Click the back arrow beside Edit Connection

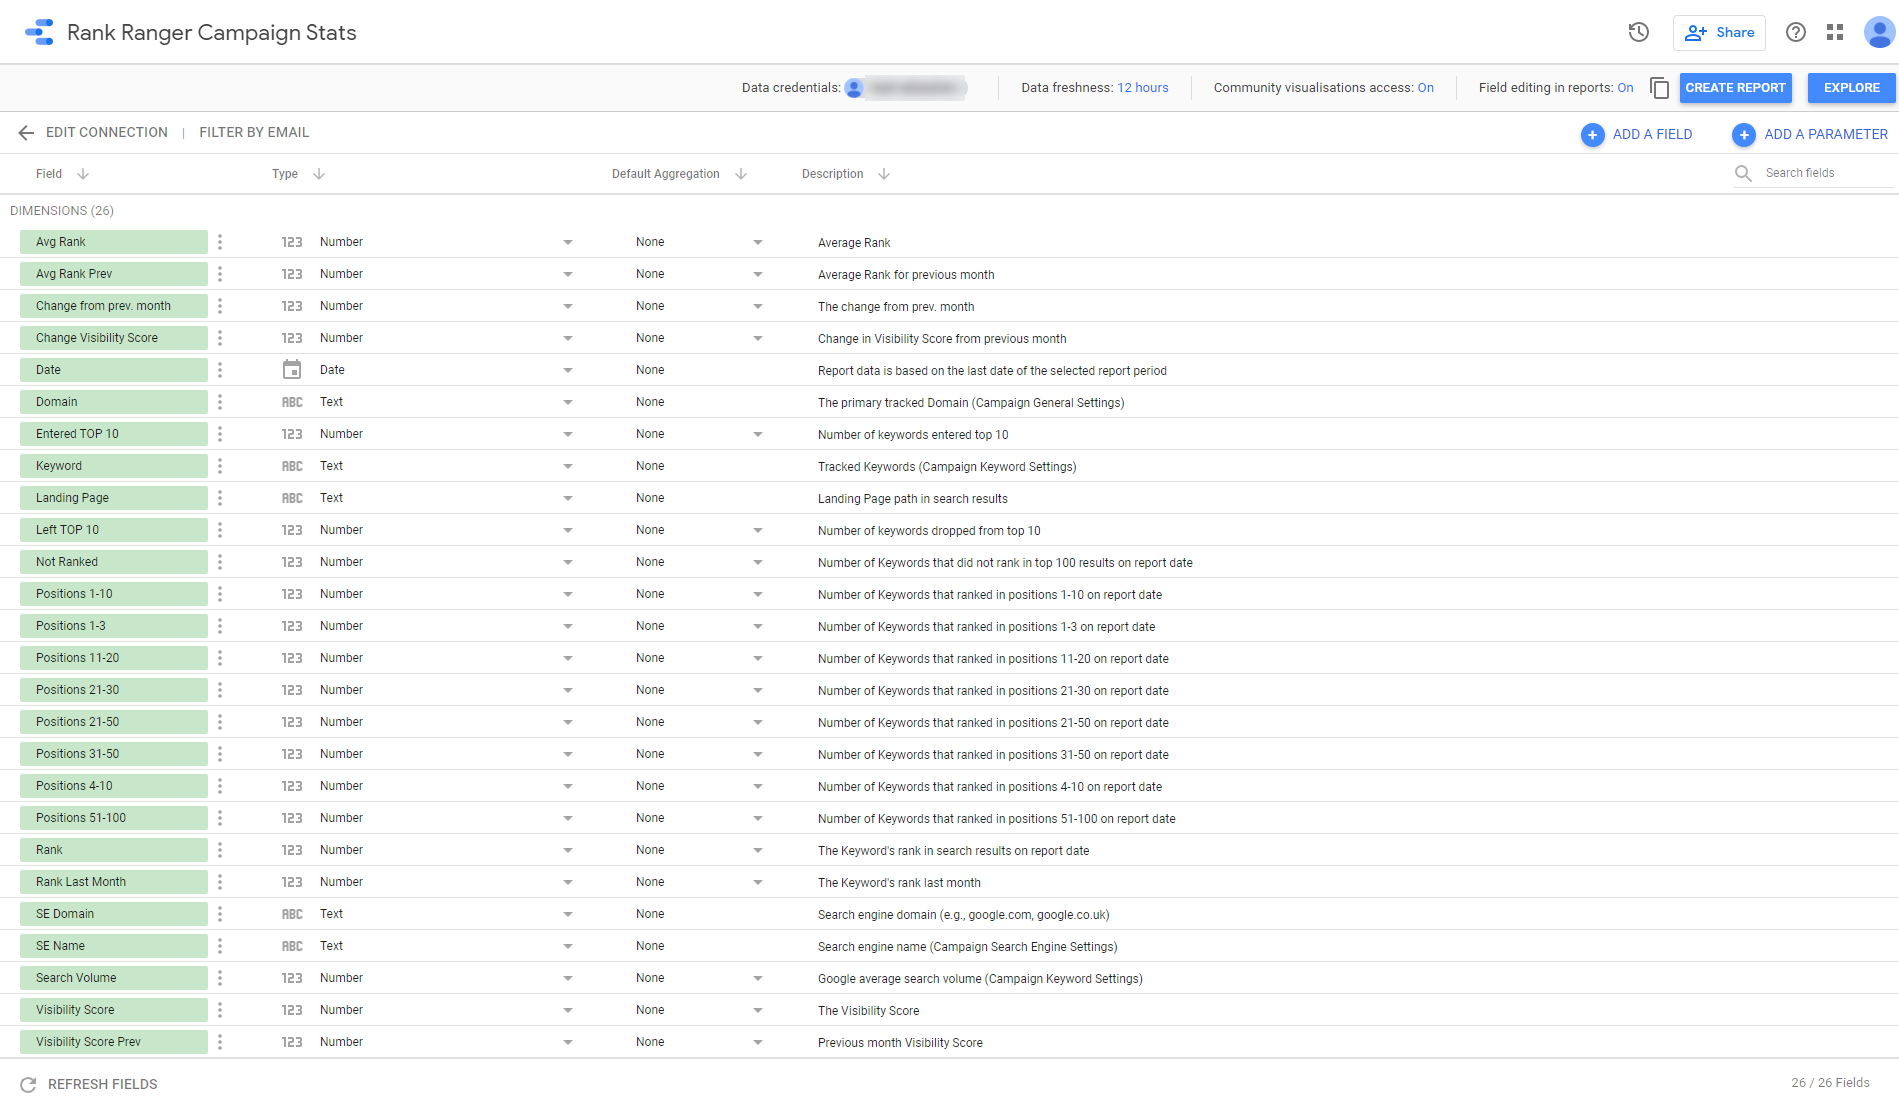pyautogui.click(x=26, y=133)
